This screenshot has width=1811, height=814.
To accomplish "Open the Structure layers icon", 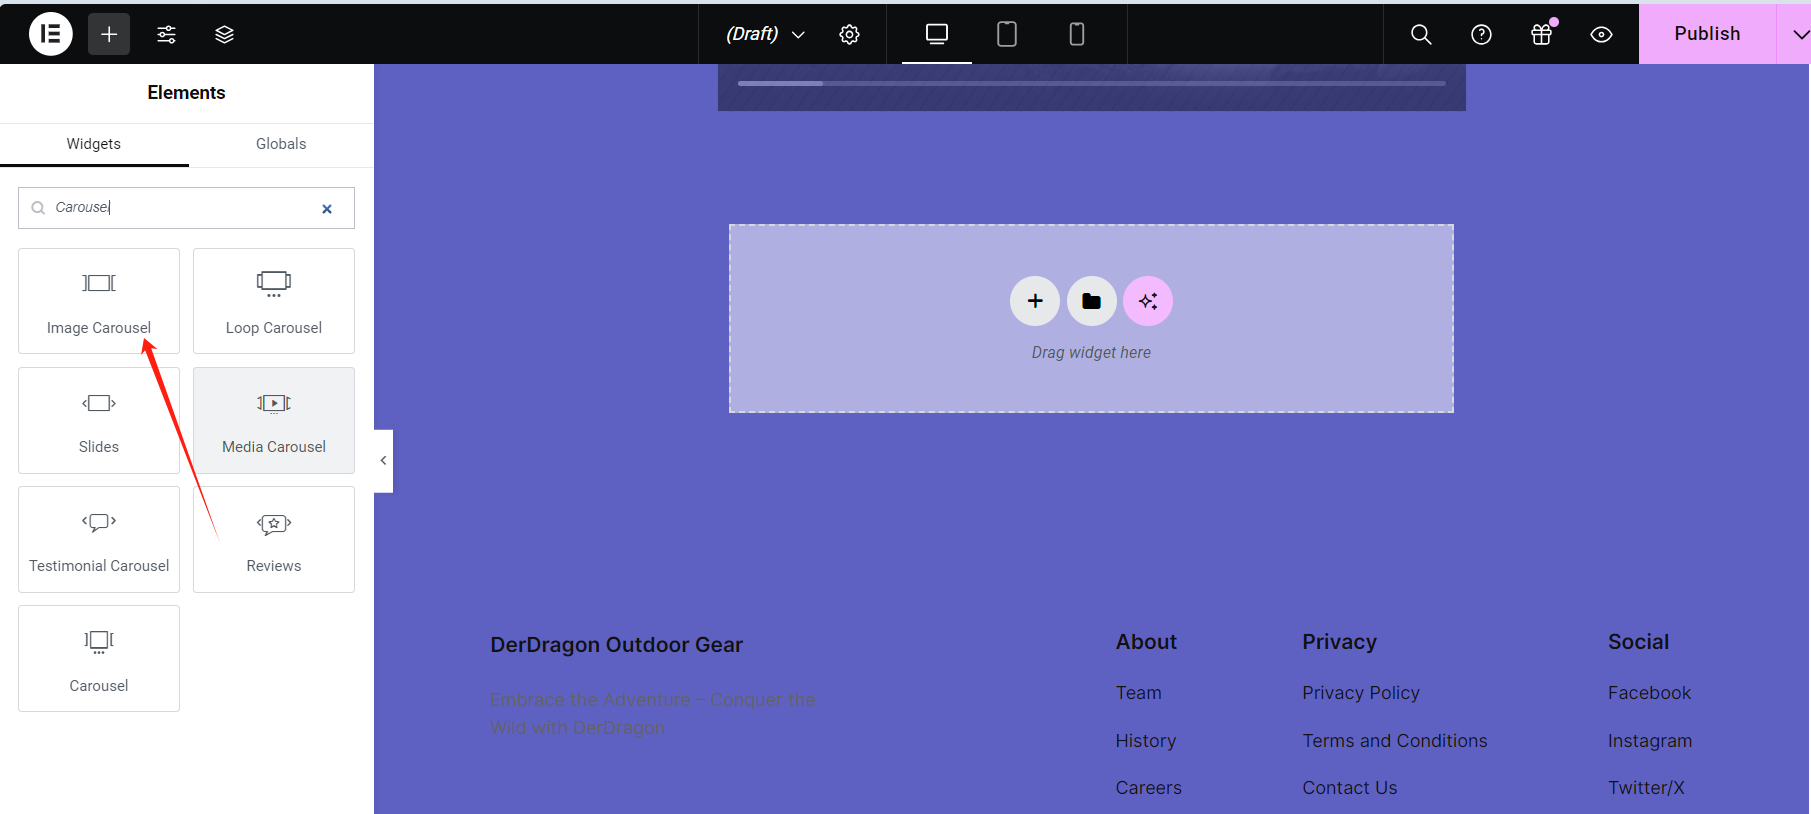I will coord(225,34).
